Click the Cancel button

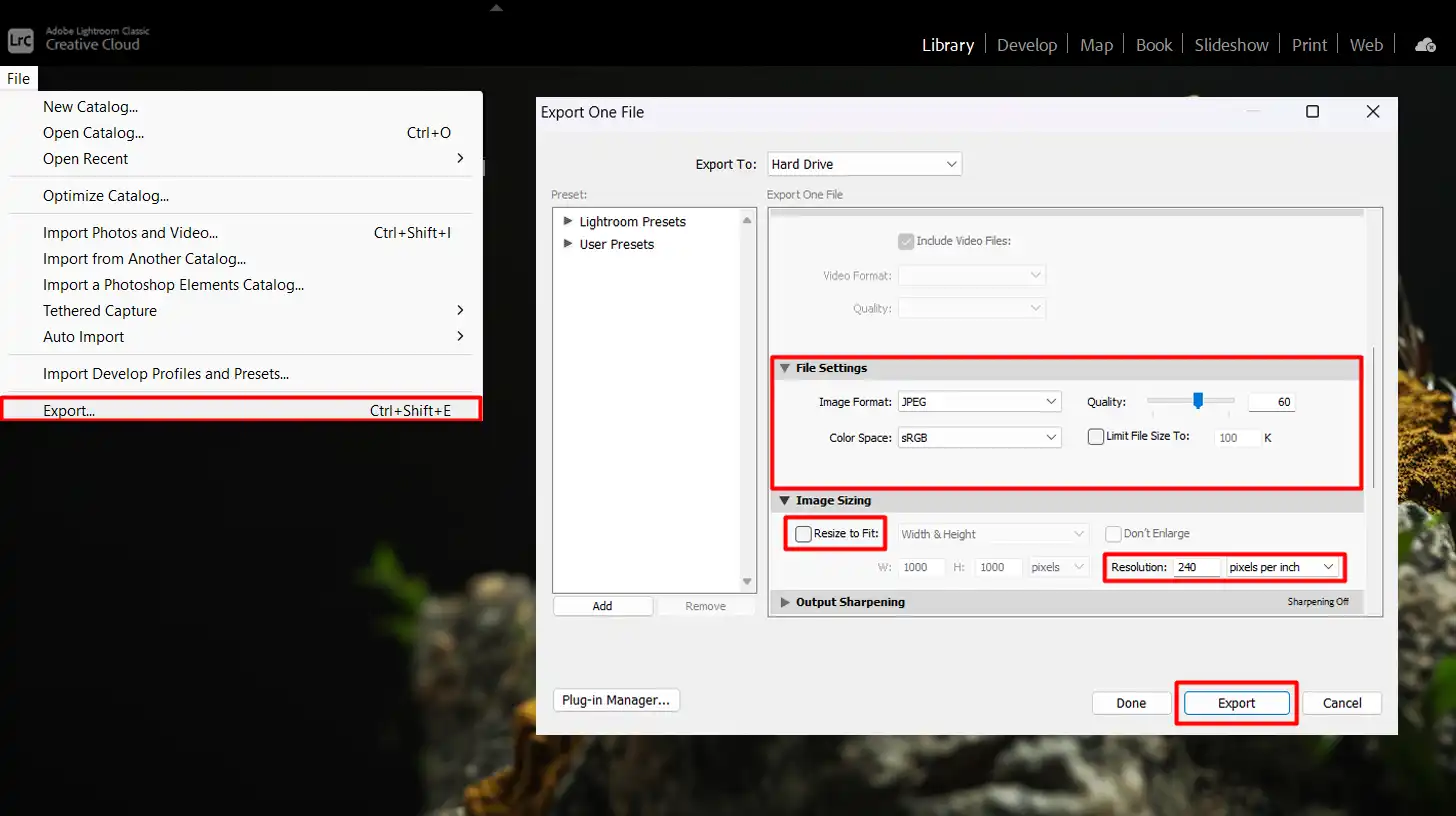[1342, 703]
